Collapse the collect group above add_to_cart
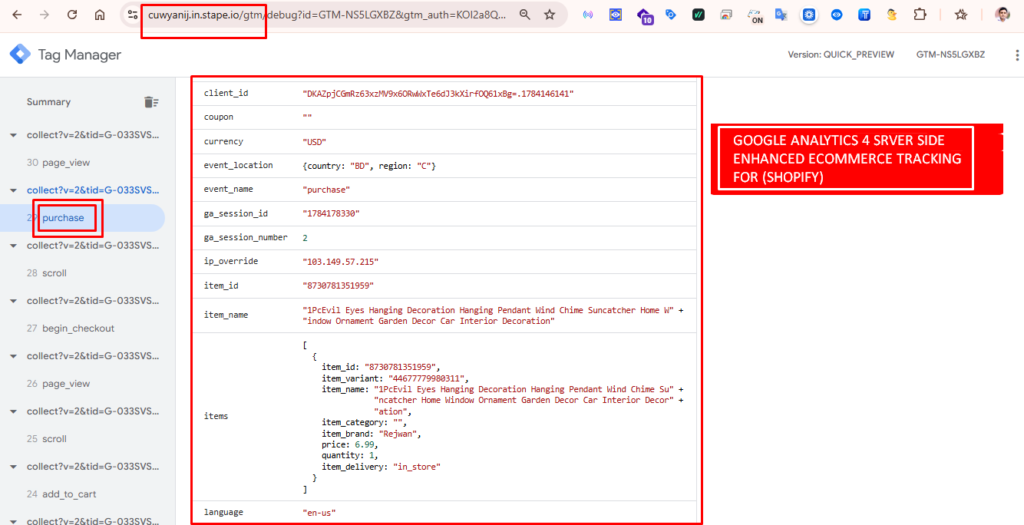 (x=13, y=466)
